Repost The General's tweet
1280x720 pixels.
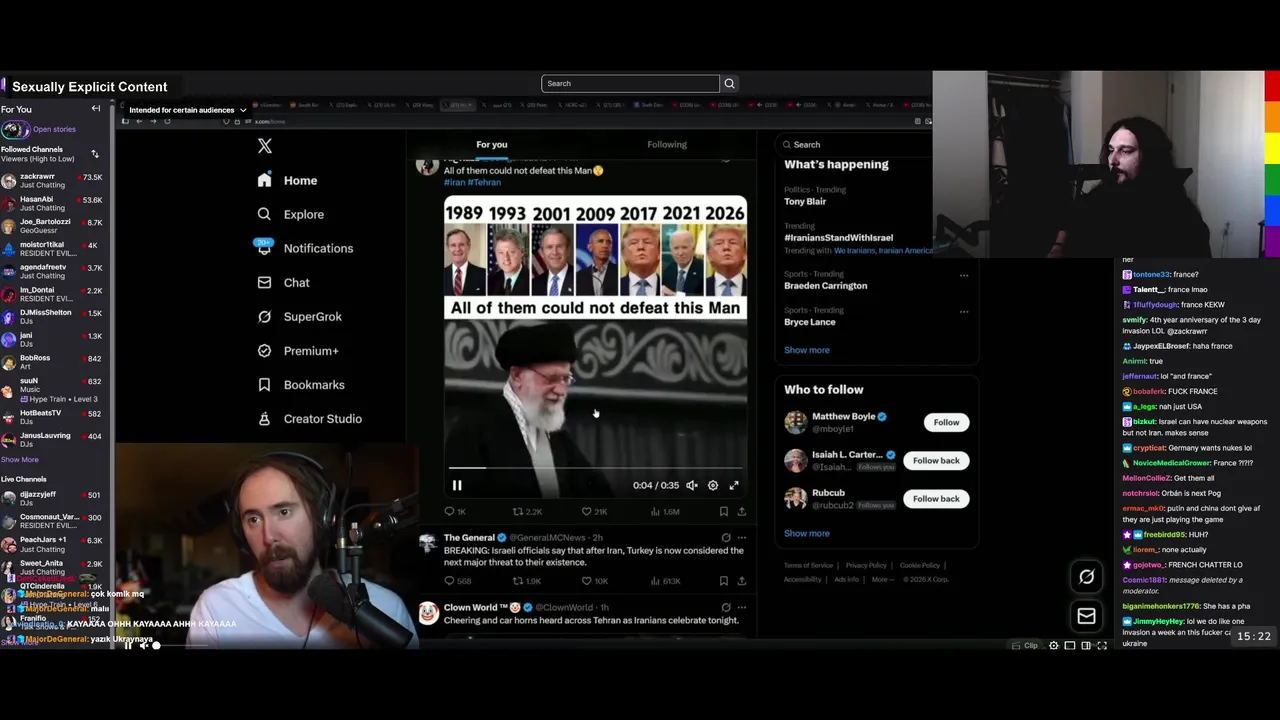(x=527, y=581)
